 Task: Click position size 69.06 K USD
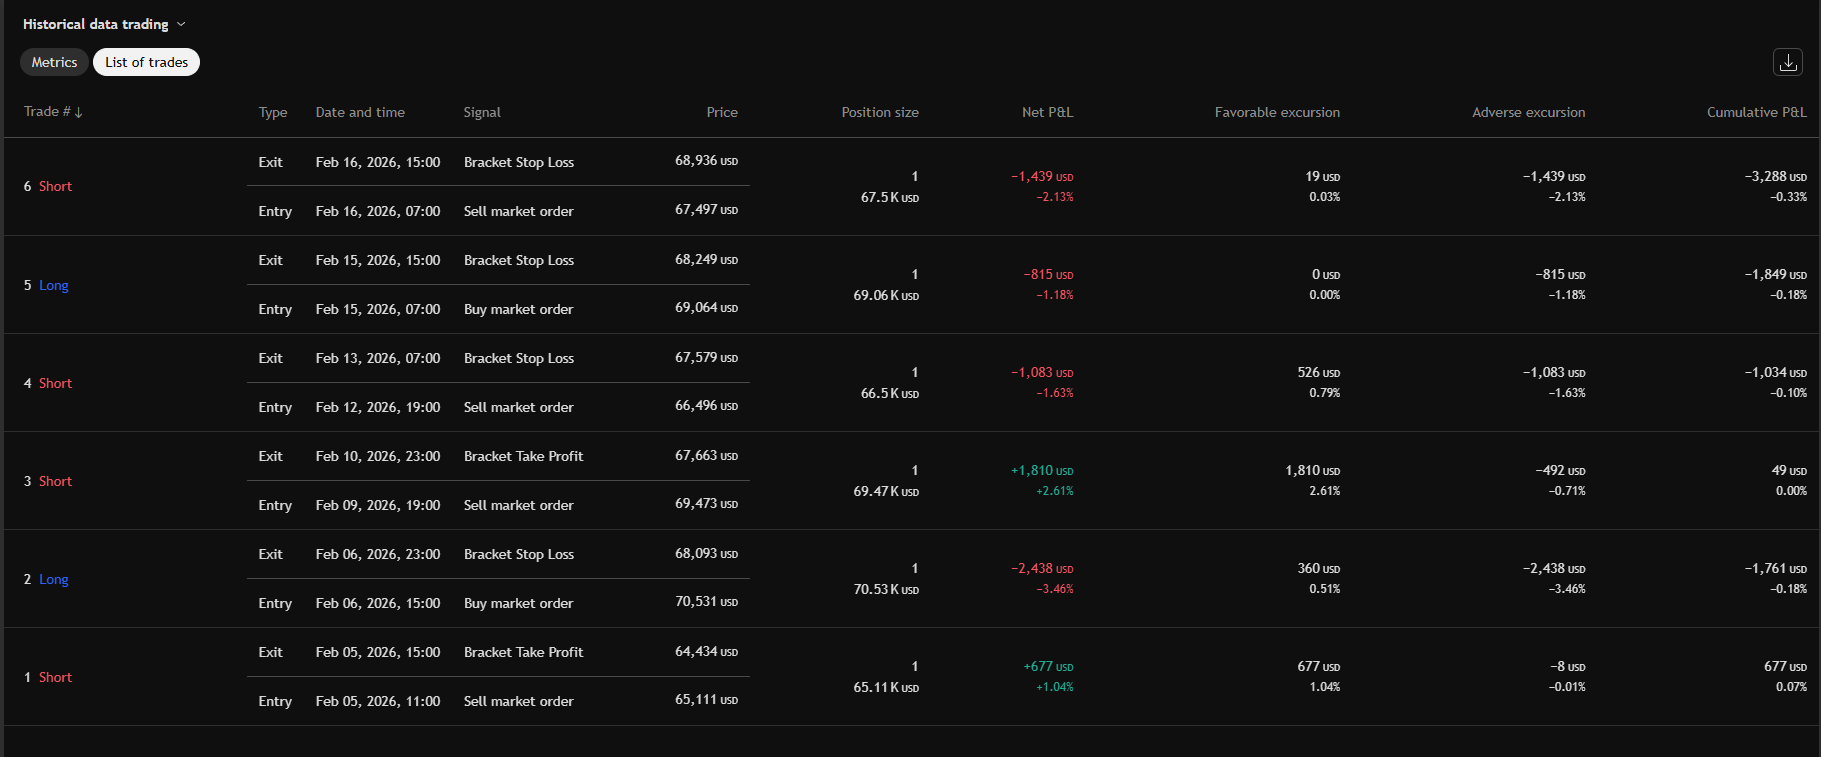click(886, 295)
